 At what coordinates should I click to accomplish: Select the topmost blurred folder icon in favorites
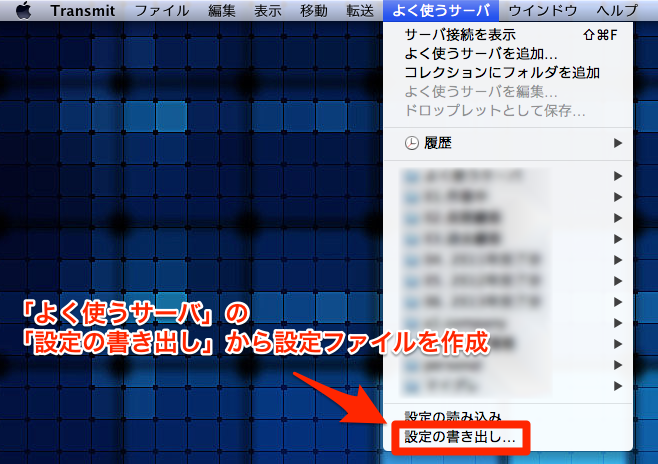[x=412, y=177]
